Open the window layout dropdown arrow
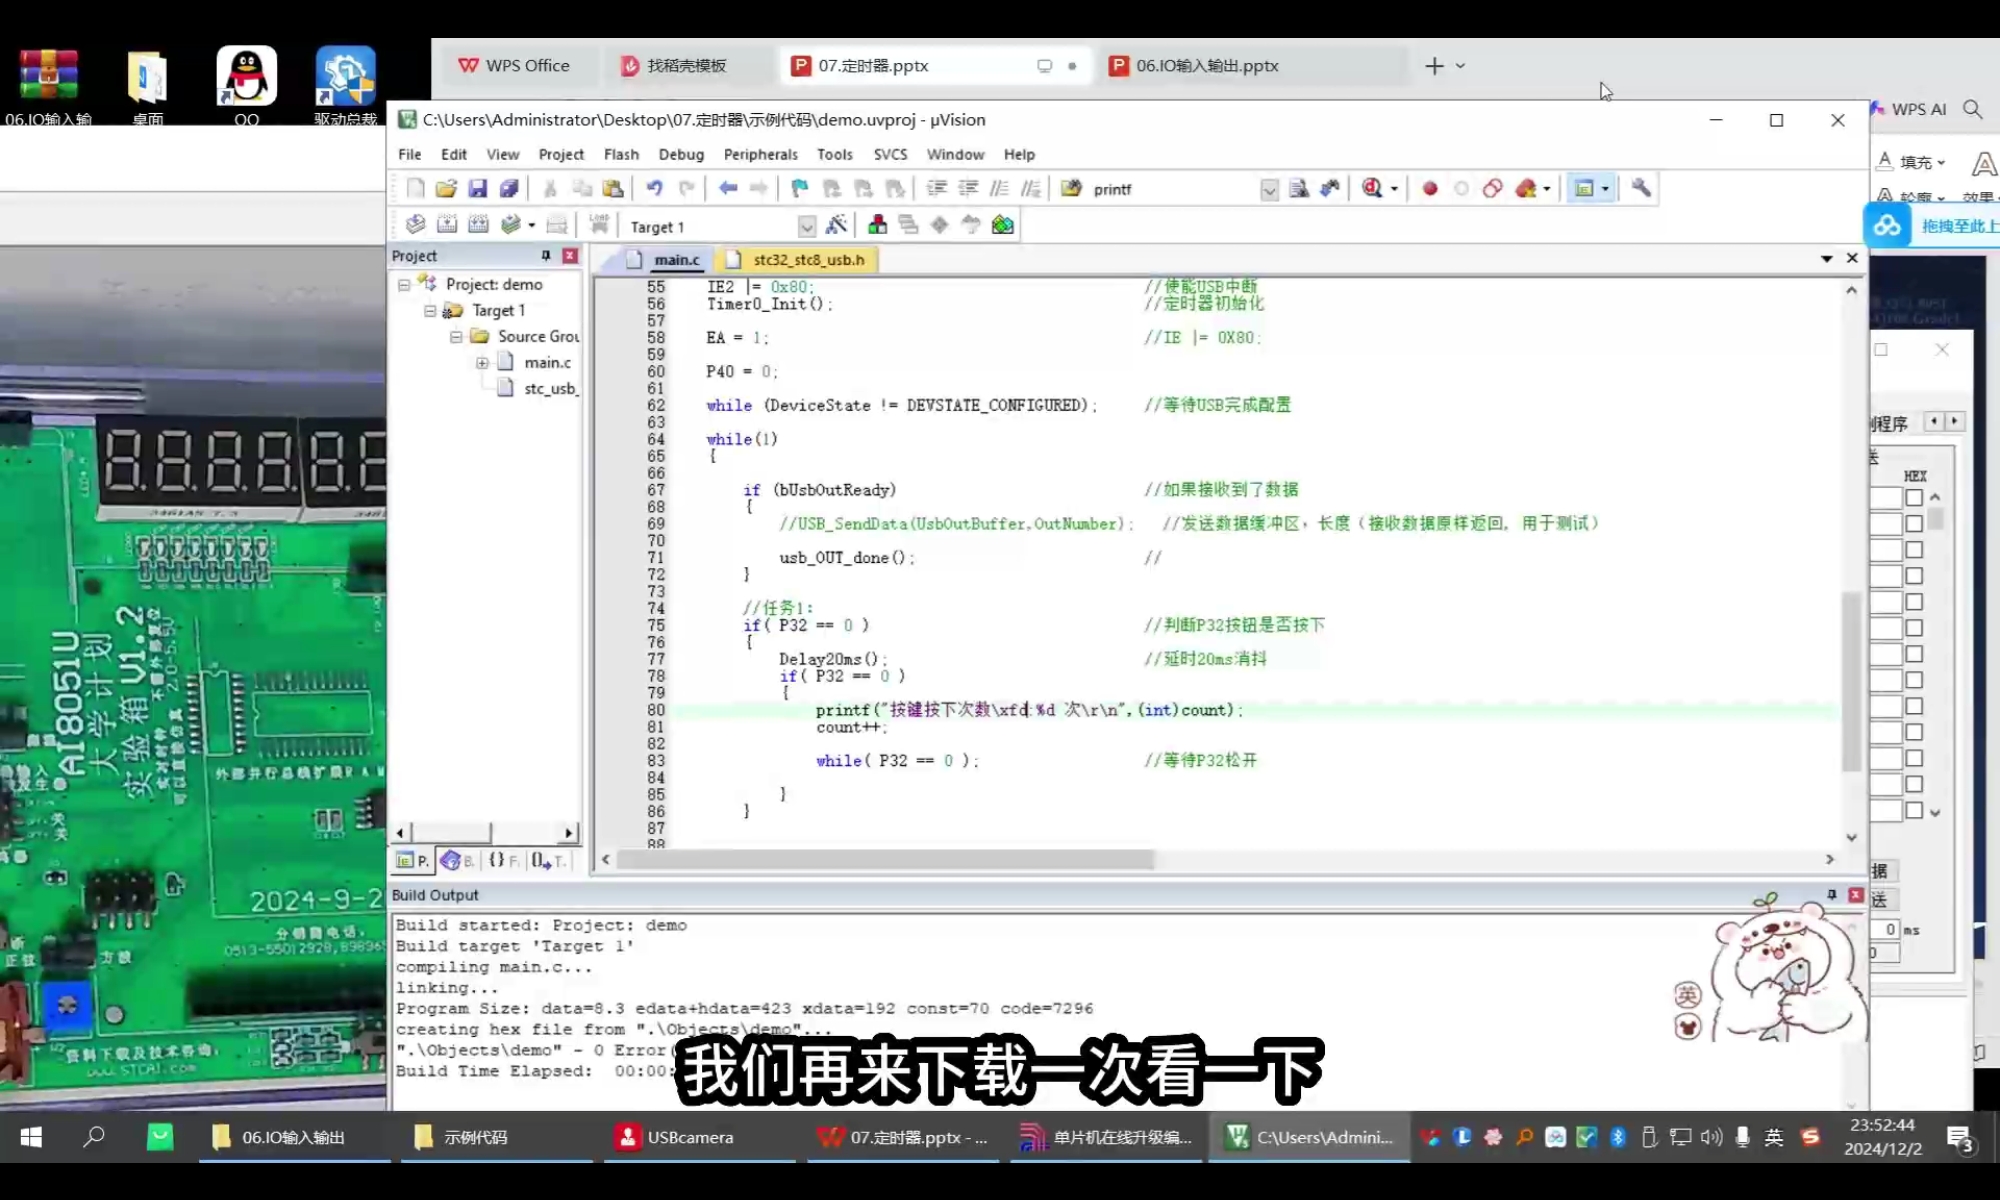The height and width of the screenshot is (1200, 2000). (1605, 189)
